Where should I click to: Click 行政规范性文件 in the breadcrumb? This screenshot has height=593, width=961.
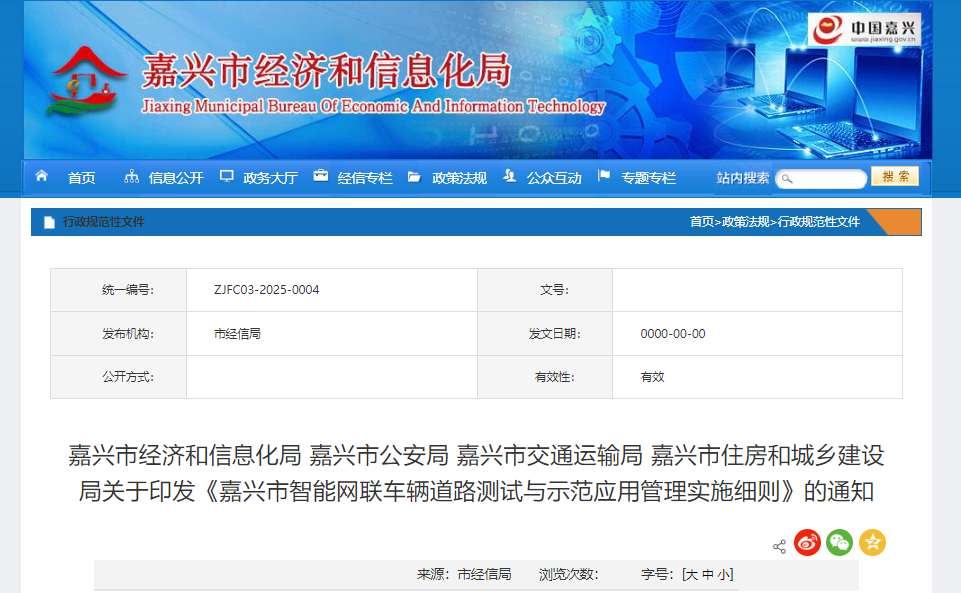(x=818, y=222)
